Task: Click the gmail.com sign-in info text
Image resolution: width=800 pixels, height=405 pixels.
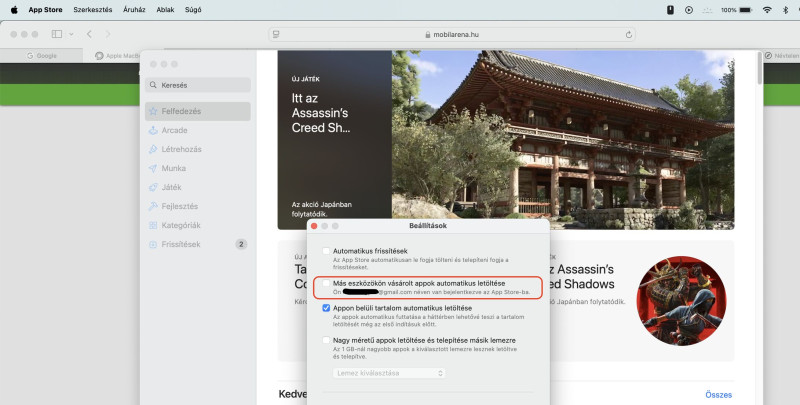Action: coord(431,292)
